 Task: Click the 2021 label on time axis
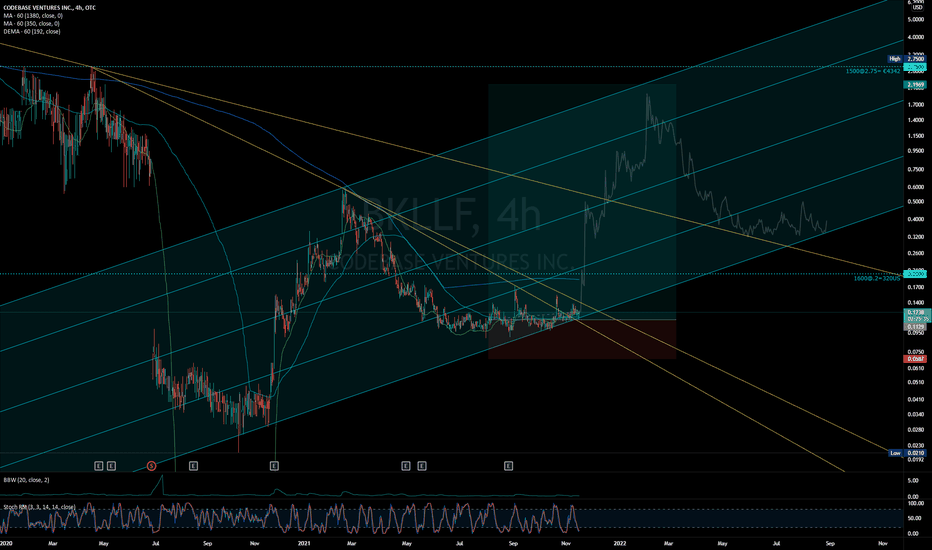[x=304, y=543]
